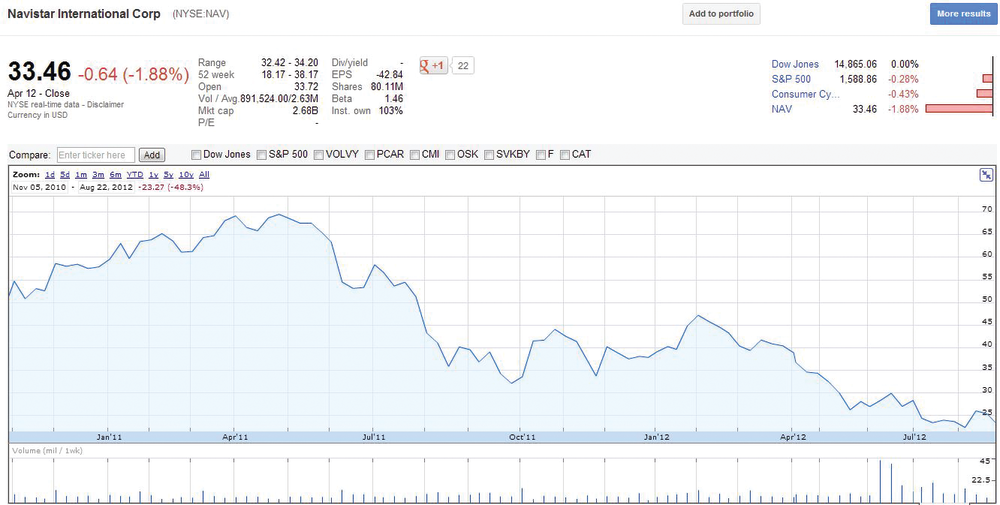
Task: Click the Jul'12 timeline label
Action: click(916, 437)
